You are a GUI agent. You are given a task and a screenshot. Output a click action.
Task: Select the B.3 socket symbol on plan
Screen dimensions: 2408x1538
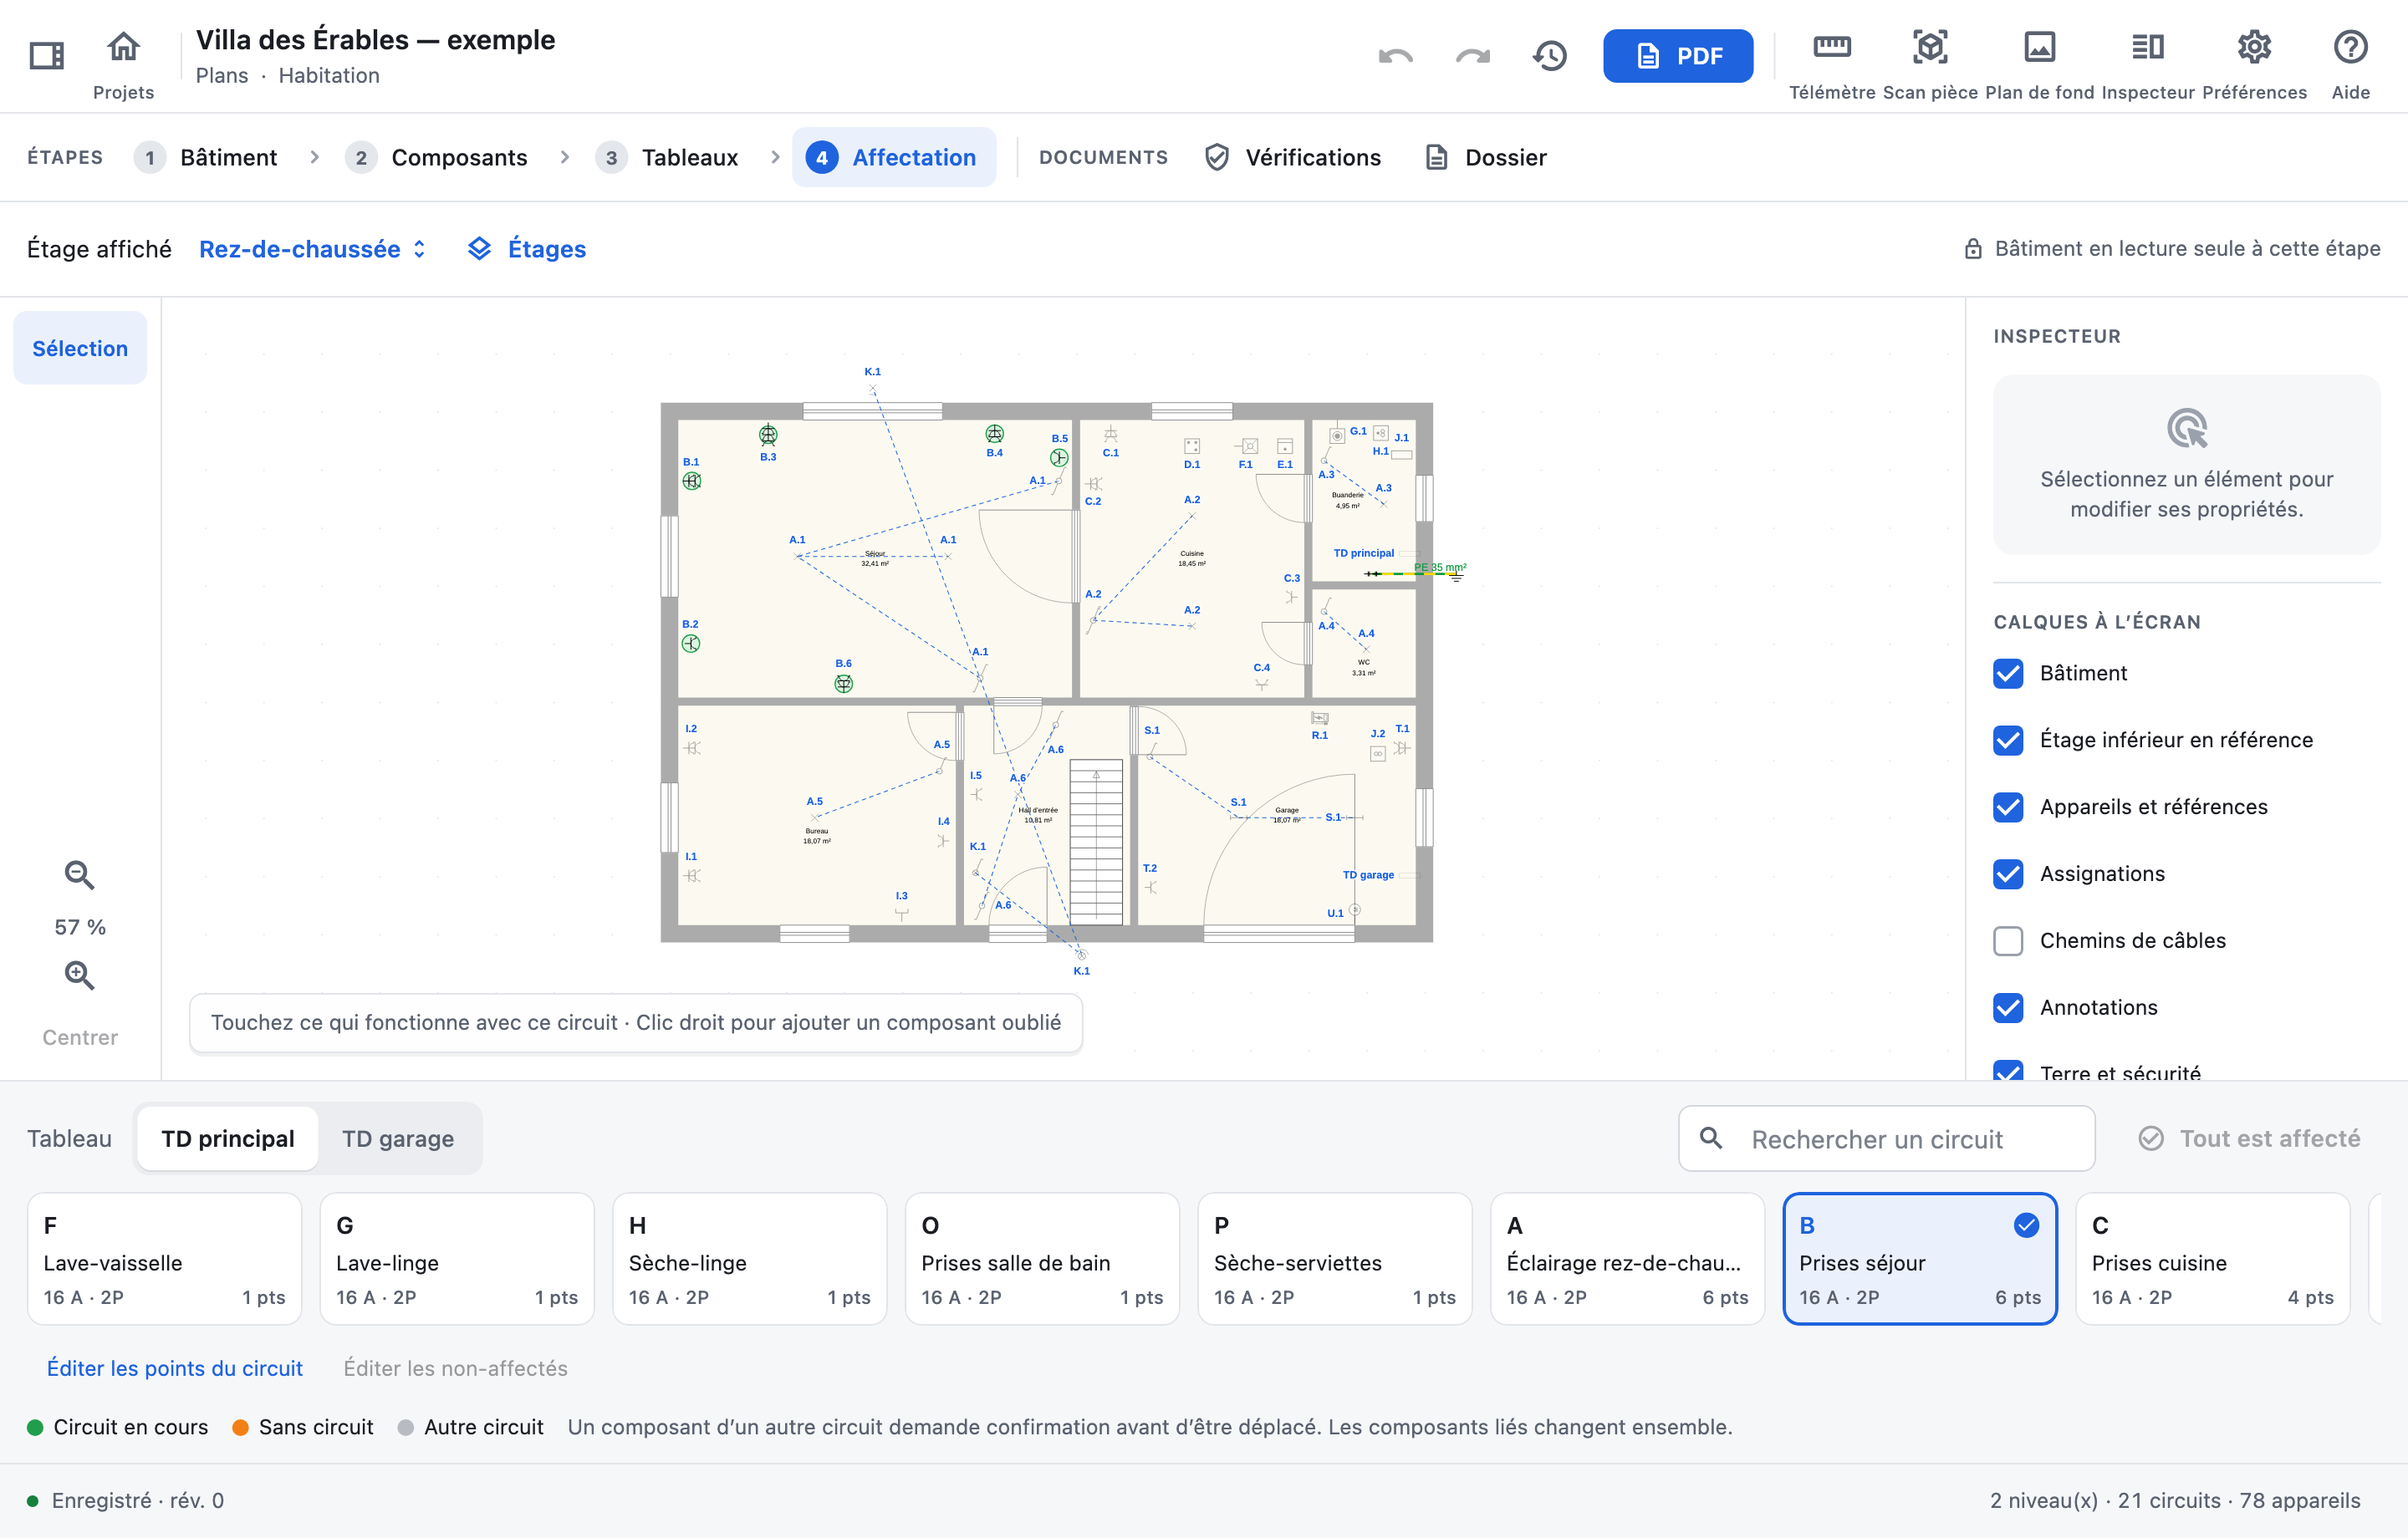pyautogui.click(x=768, y=434)
